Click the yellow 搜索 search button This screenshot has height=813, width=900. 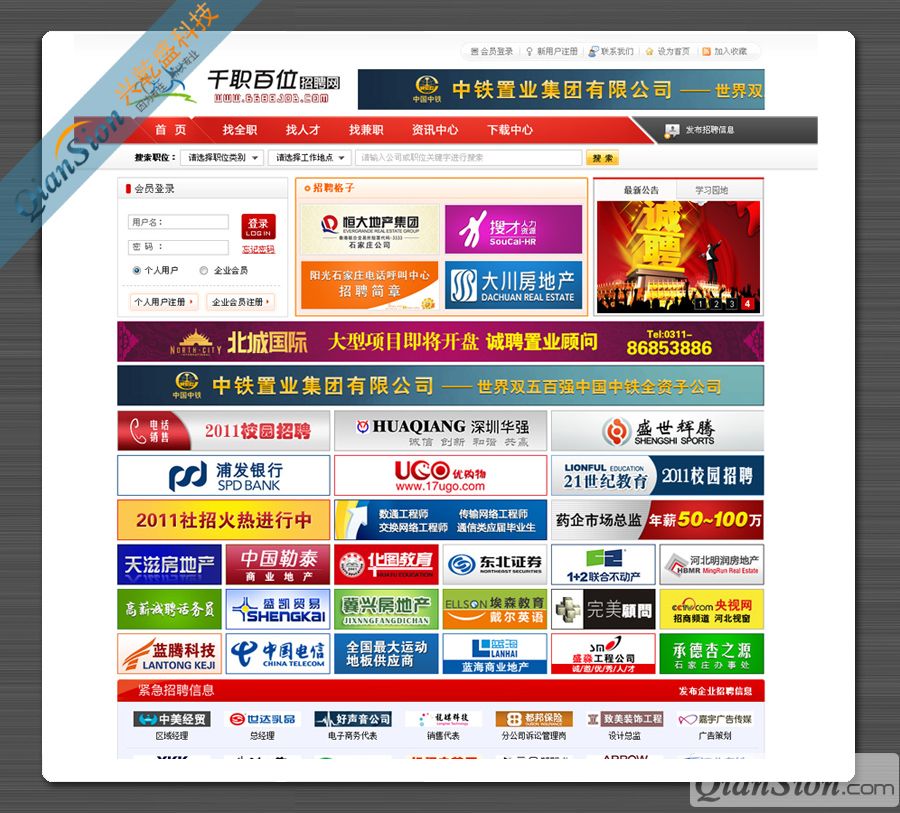tap(602, 158)
